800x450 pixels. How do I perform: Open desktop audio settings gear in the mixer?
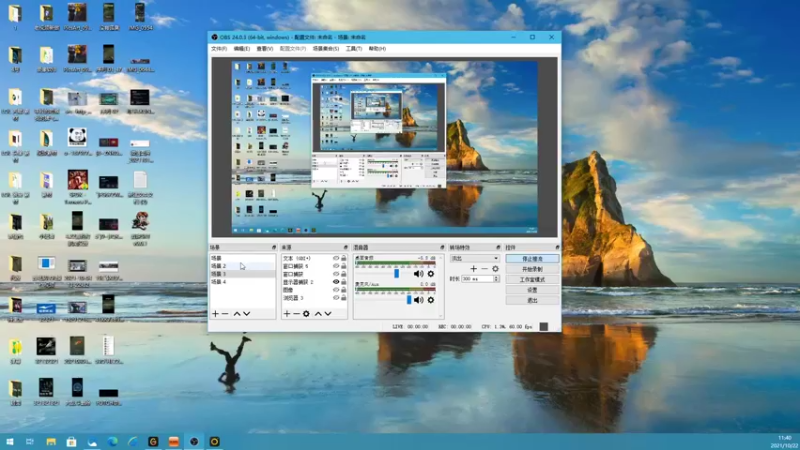pyautogui.click(x=431, y=274)
